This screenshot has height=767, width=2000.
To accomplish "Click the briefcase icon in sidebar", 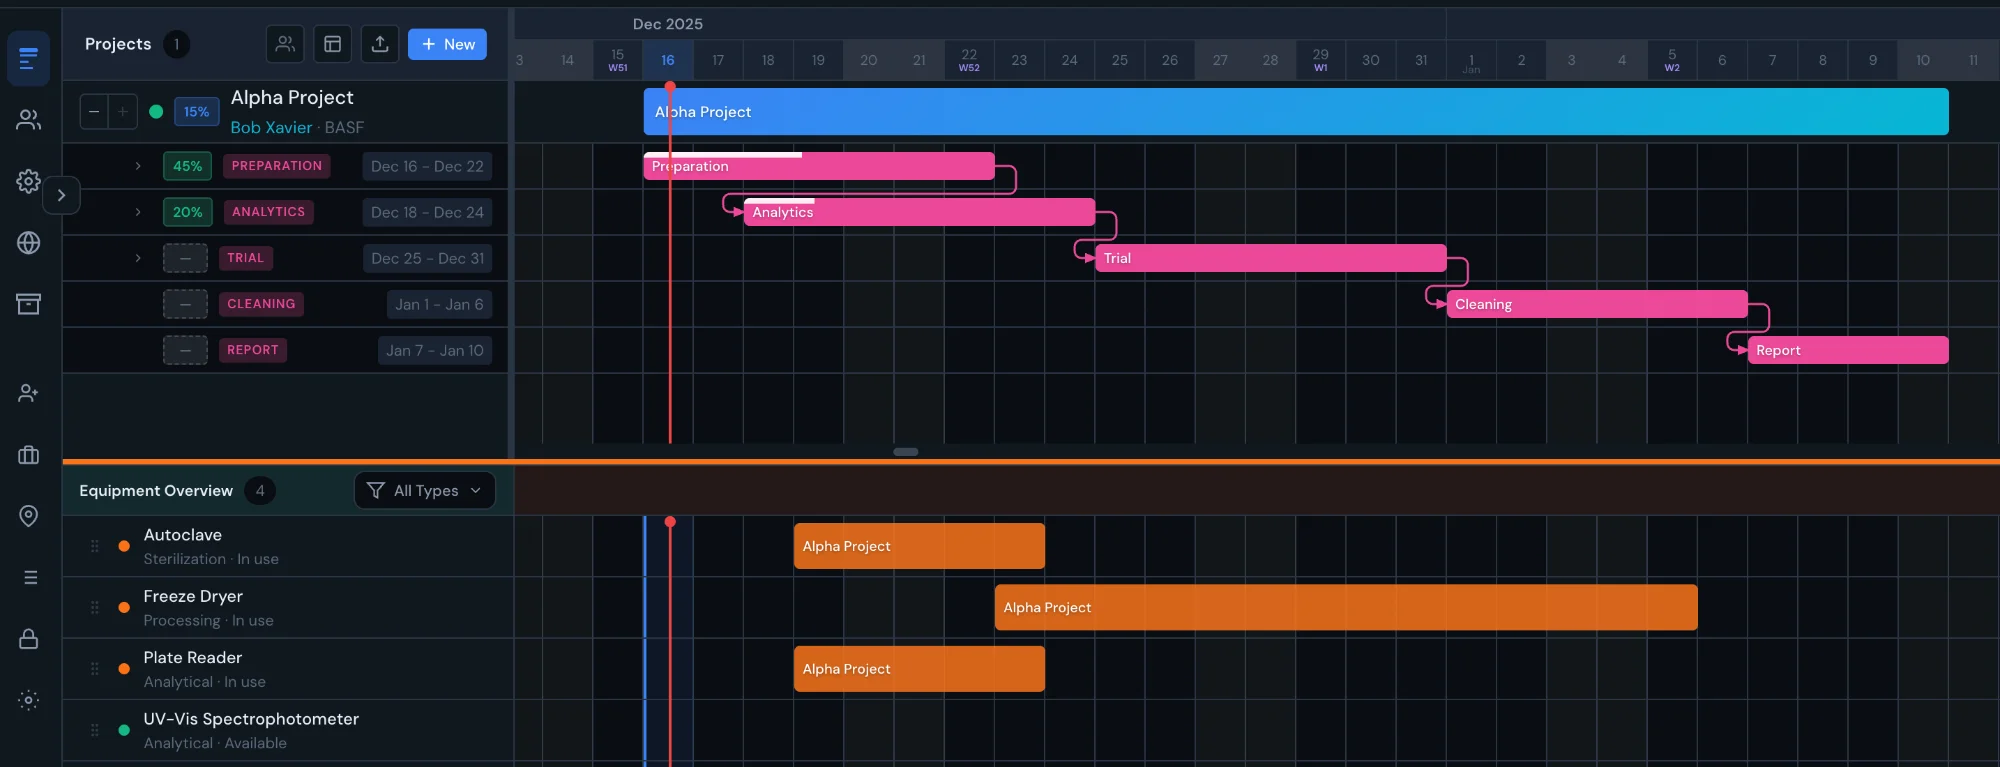I will pos(28,456).
